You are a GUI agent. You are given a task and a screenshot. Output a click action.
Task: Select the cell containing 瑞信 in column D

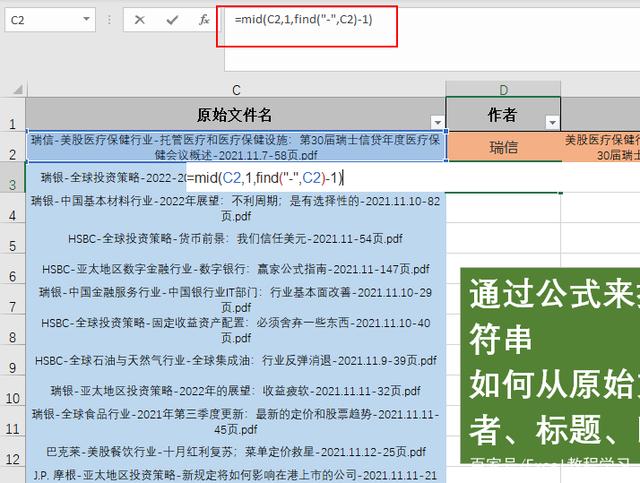pyautogui.click(x=503, y=147)
